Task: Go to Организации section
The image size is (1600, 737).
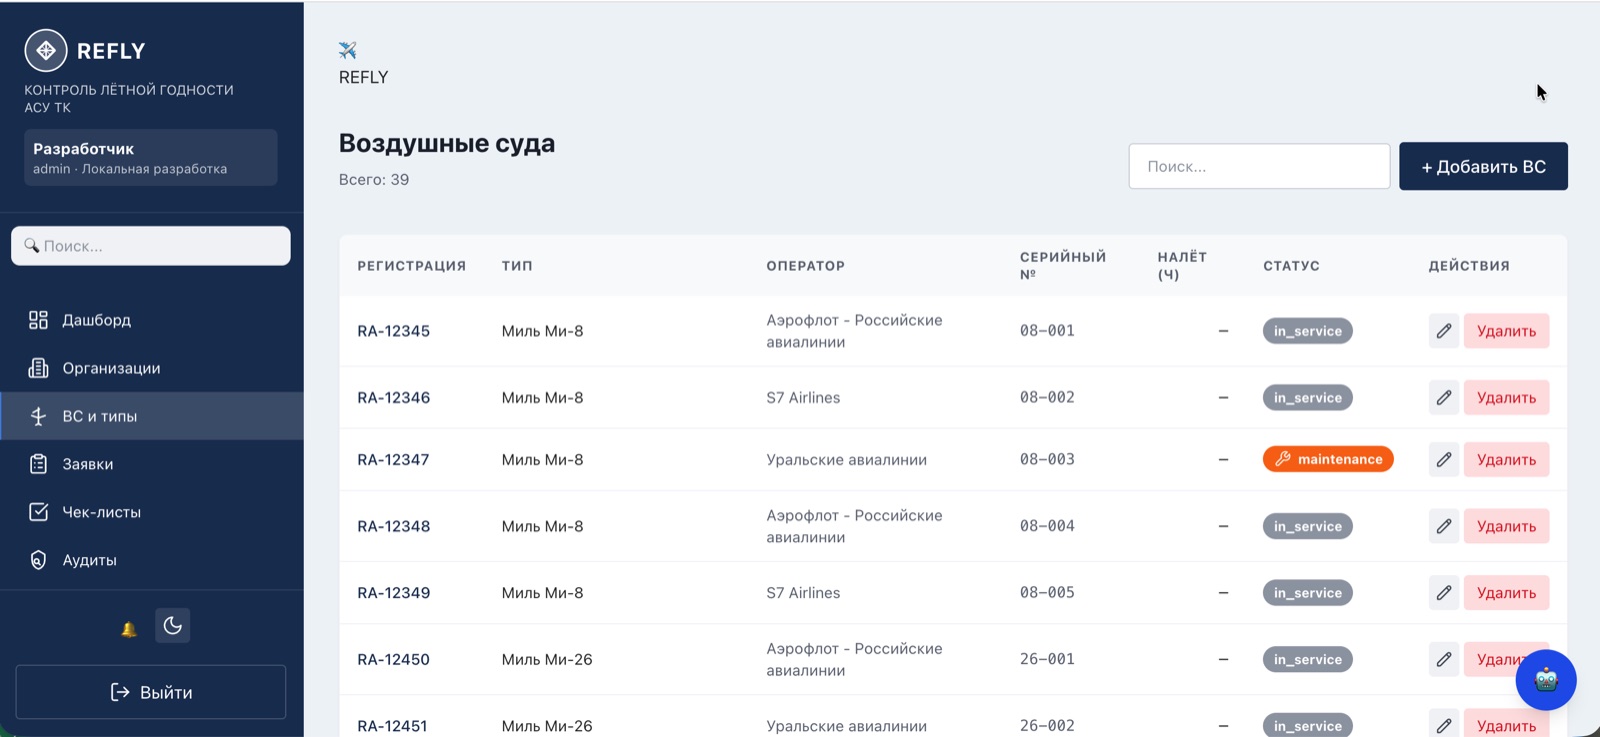Action: 152,368
